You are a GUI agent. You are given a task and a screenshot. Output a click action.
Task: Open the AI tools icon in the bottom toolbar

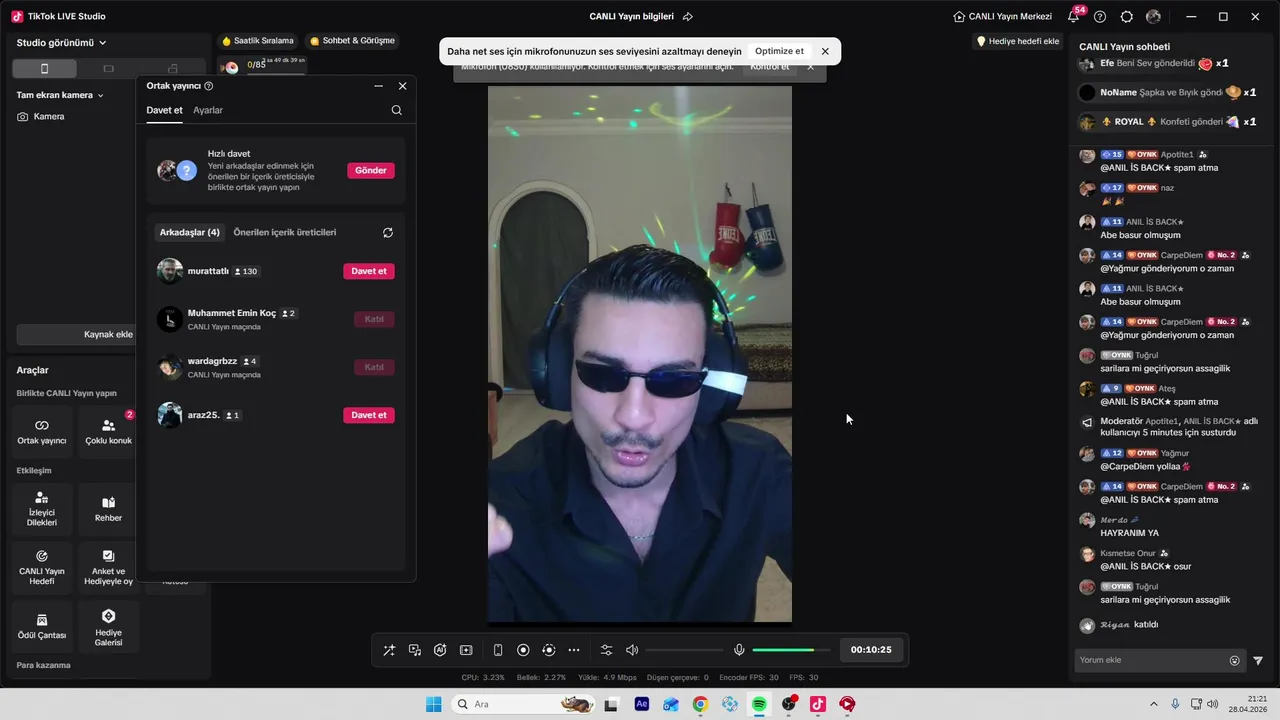pyautogui.click(x=440, y=650)
